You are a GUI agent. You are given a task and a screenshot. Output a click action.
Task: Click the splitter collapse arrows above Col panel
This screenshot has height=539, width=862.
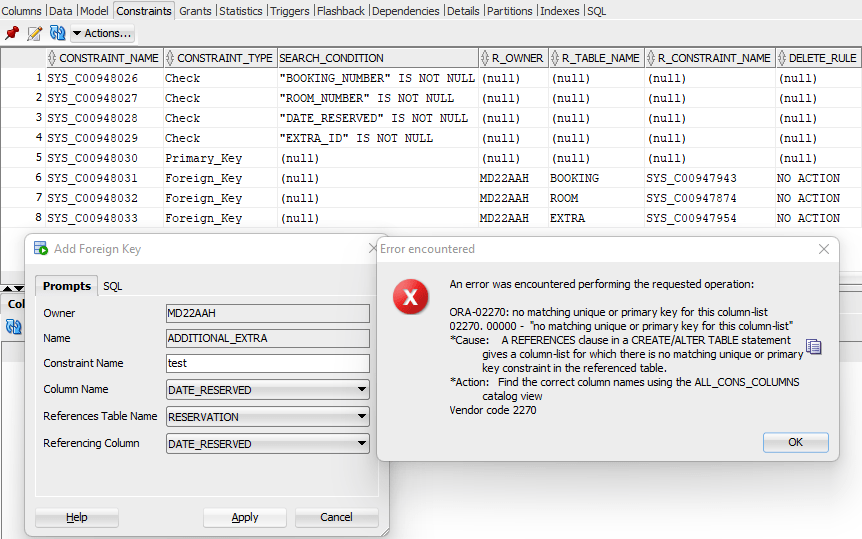13,288
